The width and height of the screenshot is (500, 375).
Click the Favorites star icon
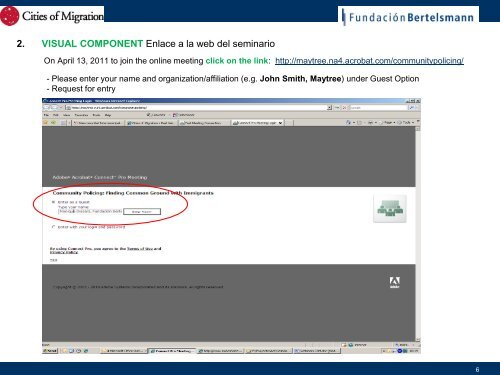(x=45, y=123)
